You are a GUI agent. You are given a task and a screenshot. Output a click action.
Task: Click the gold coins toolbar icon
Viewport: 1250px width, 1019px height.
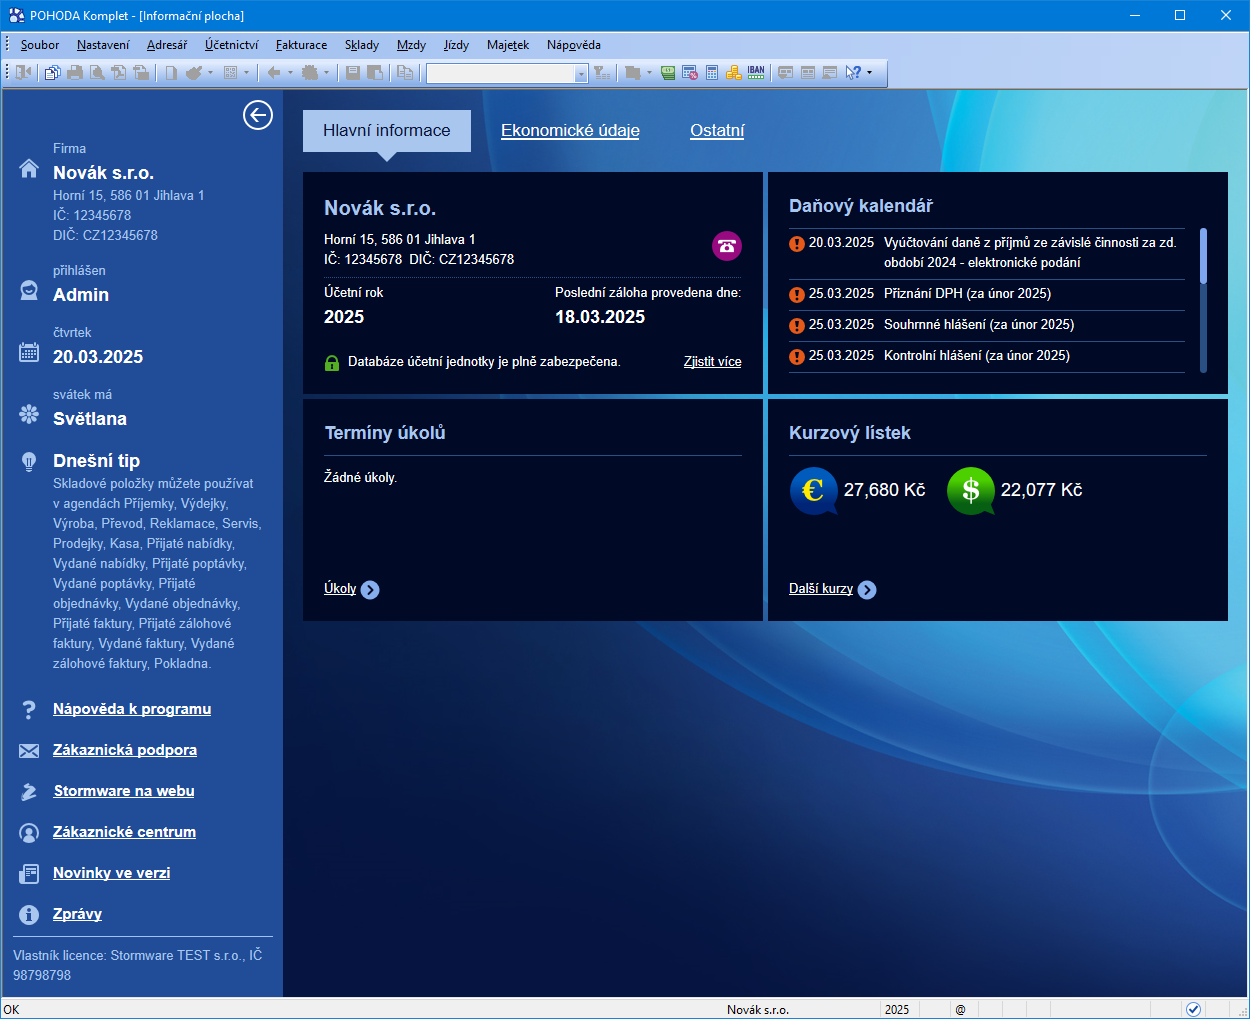click(734, 72)
